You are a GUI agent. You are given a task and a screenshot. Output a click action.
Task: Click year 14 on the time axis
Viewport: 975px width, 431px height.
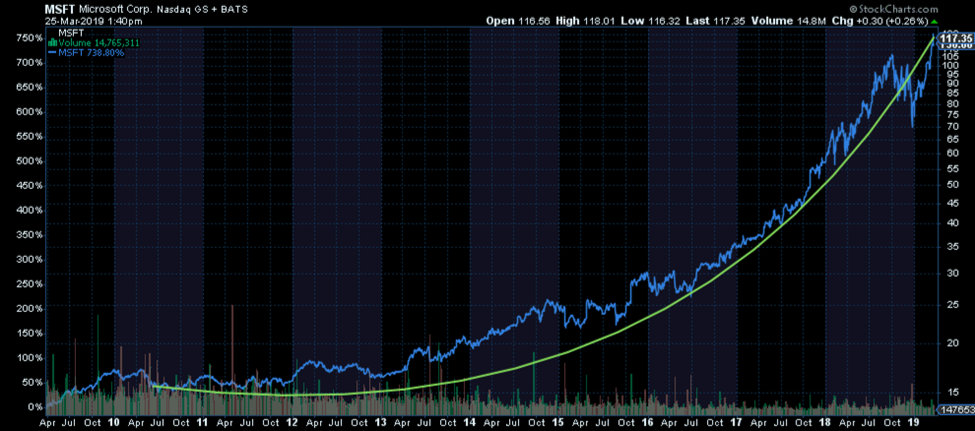[469, 422]
